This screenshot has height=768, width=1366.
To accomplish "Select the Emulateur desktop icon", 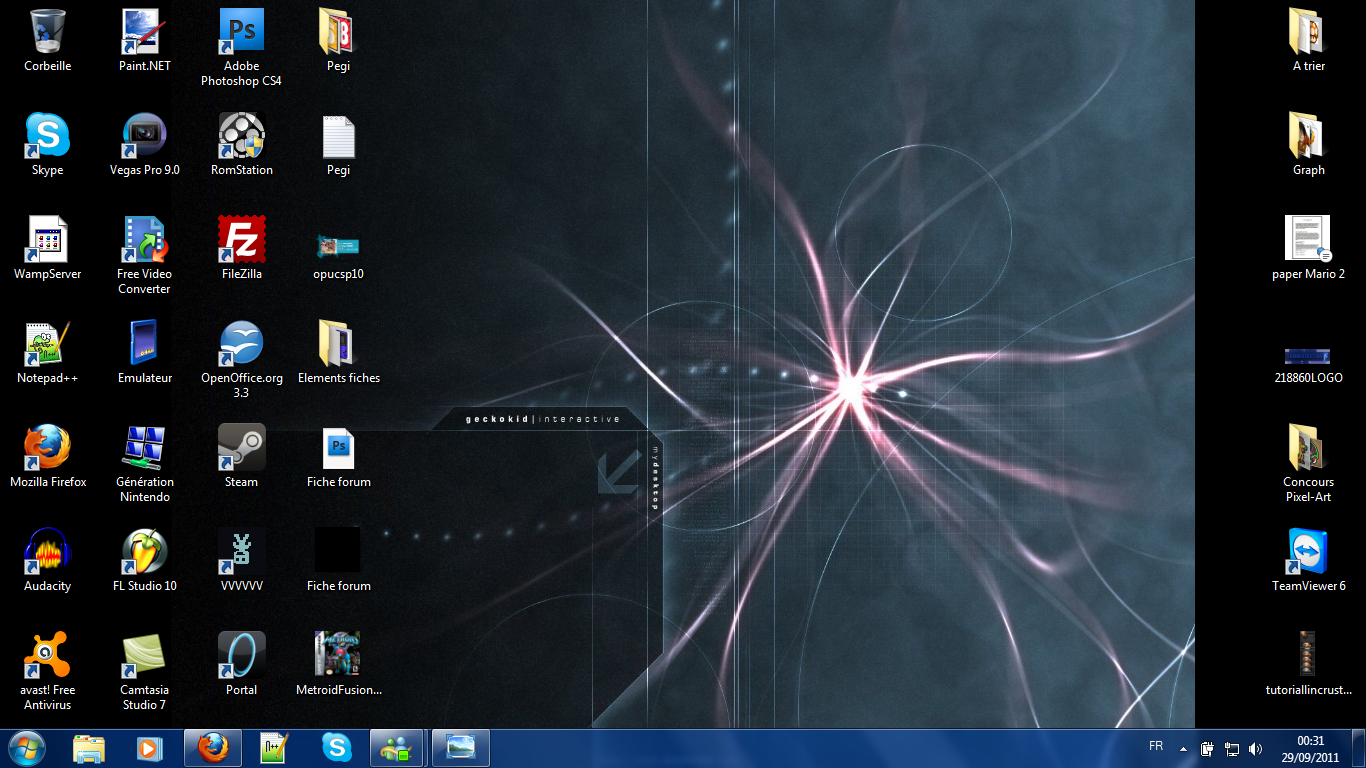I will (145, 344).
